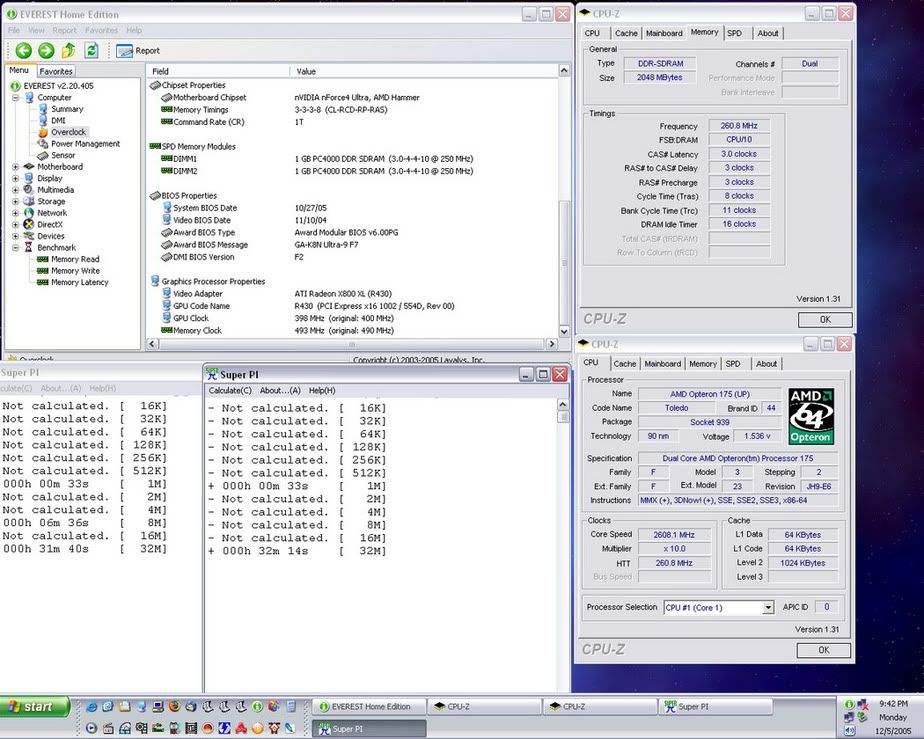Image resolution: width=924 pixels, height=739 pixels.
Task: Select Power Management in the tree
Action: pos(85,144)
